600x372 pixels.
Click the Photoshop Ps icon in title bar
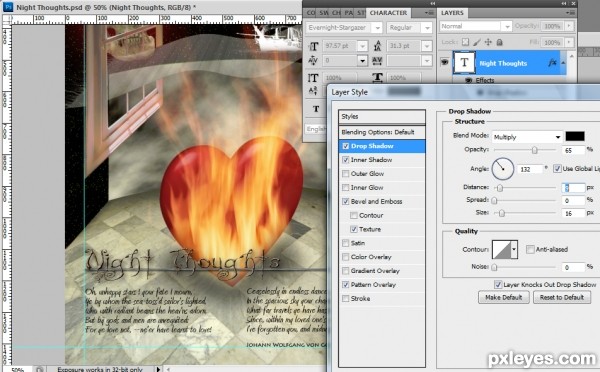tap(8, 7)
